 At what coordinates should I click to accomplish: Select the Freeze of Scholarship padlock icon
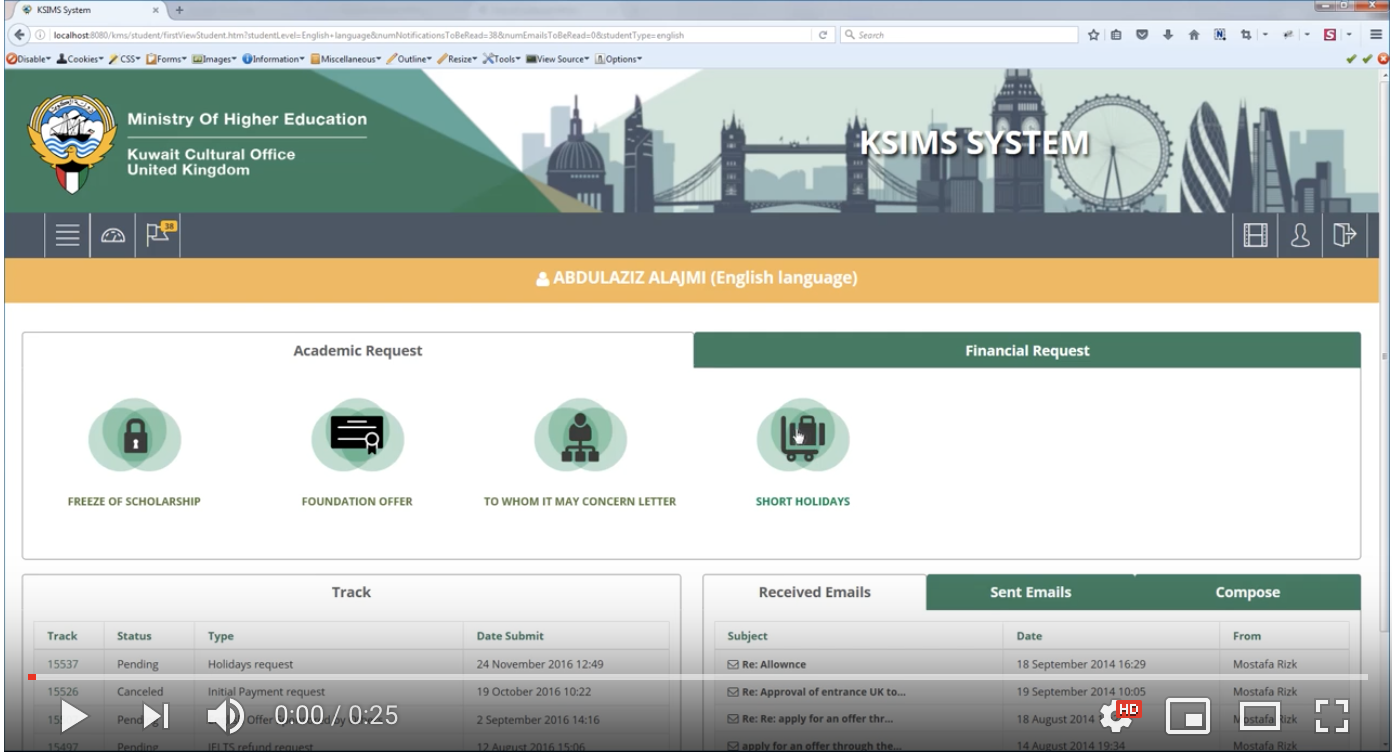pos(134,436)
